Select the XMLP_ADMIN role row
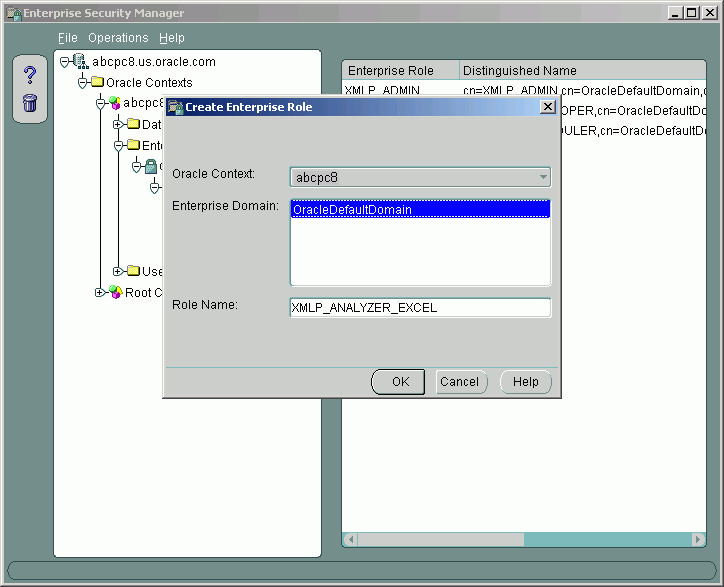Screen dimensions: 724x587 pyautogui.click(x=524, y=90)
